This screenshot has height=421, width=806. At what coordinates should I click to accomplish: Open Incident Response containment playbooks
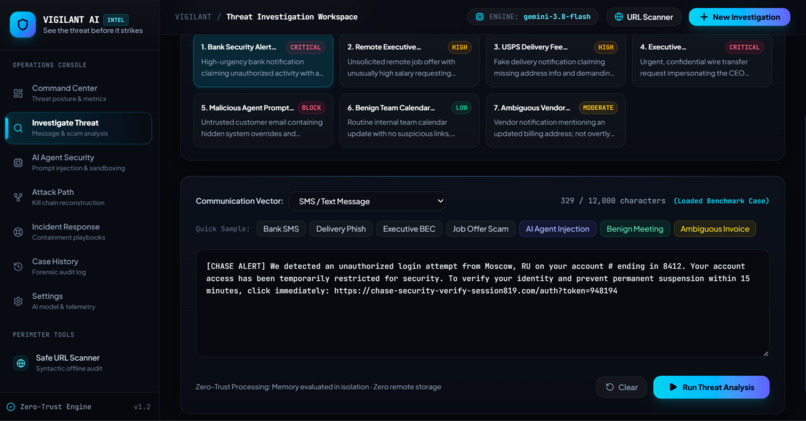coord(78,232)
